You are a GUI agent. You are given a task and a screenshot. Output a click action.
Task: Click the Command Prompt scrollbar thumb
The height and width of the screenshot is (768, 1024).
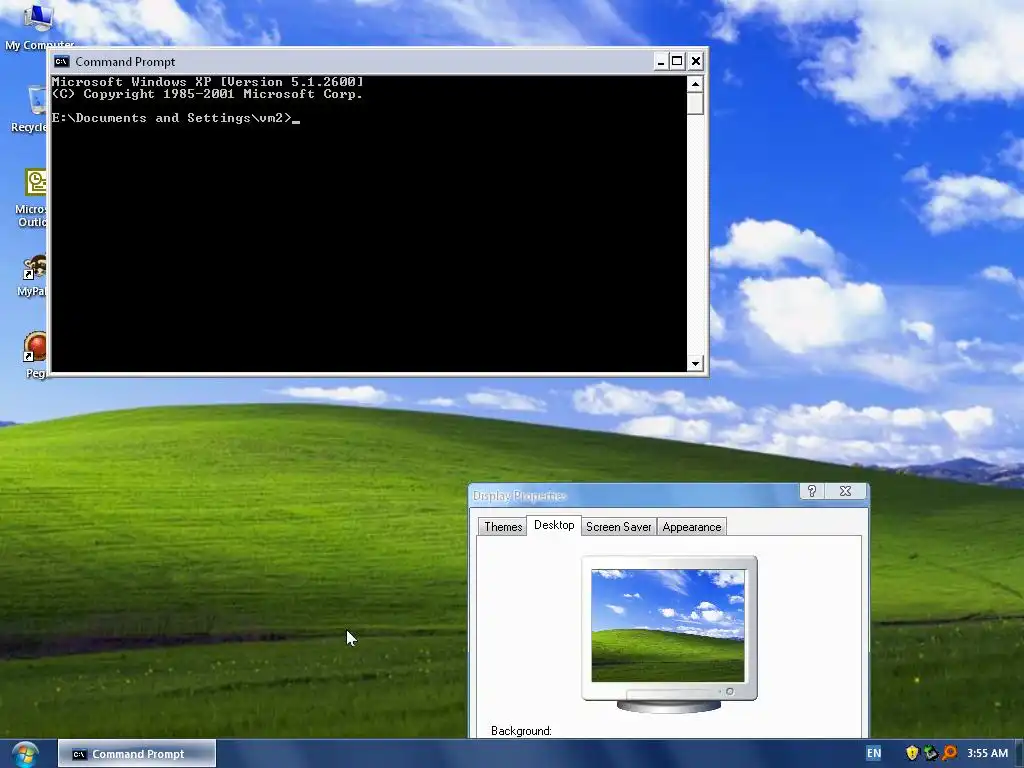pyautogui.click(x=695, y=103)
